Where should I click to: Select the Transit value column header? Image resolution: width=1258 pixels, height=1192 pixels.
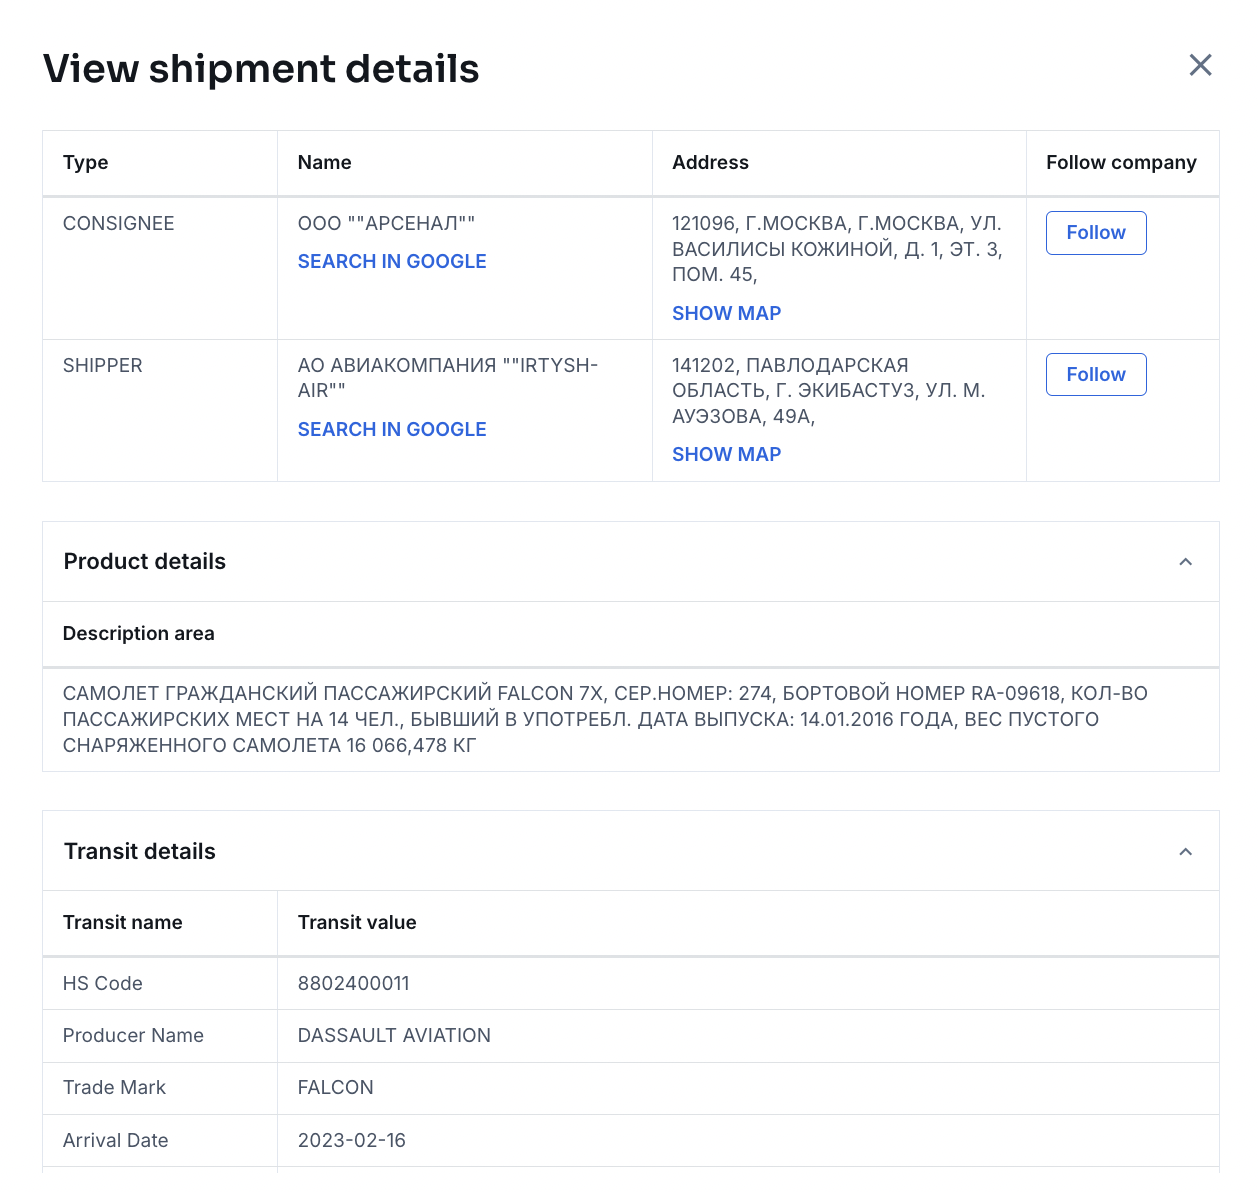coord(357,923)
